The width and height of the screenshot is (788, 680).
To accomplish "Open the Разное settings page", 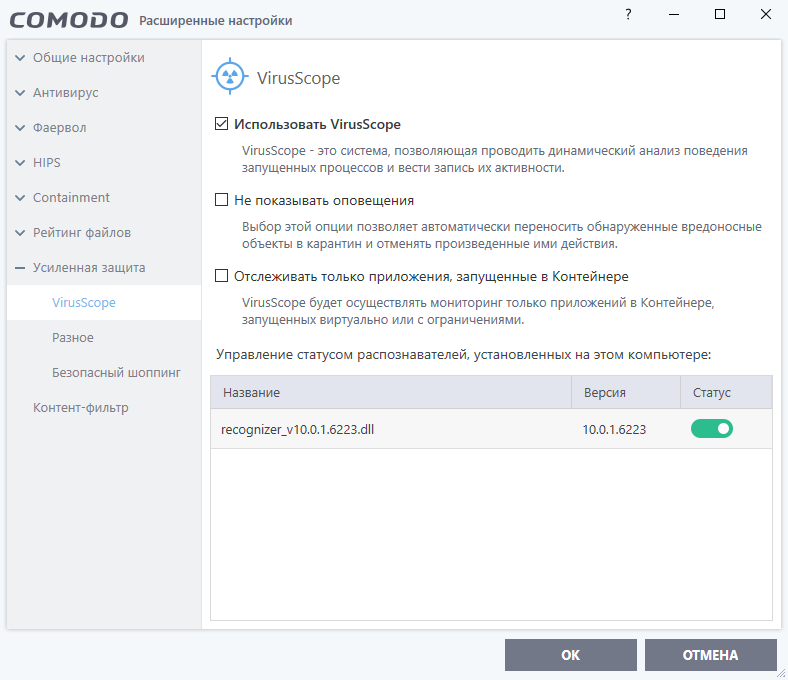I will coord(73,338).
